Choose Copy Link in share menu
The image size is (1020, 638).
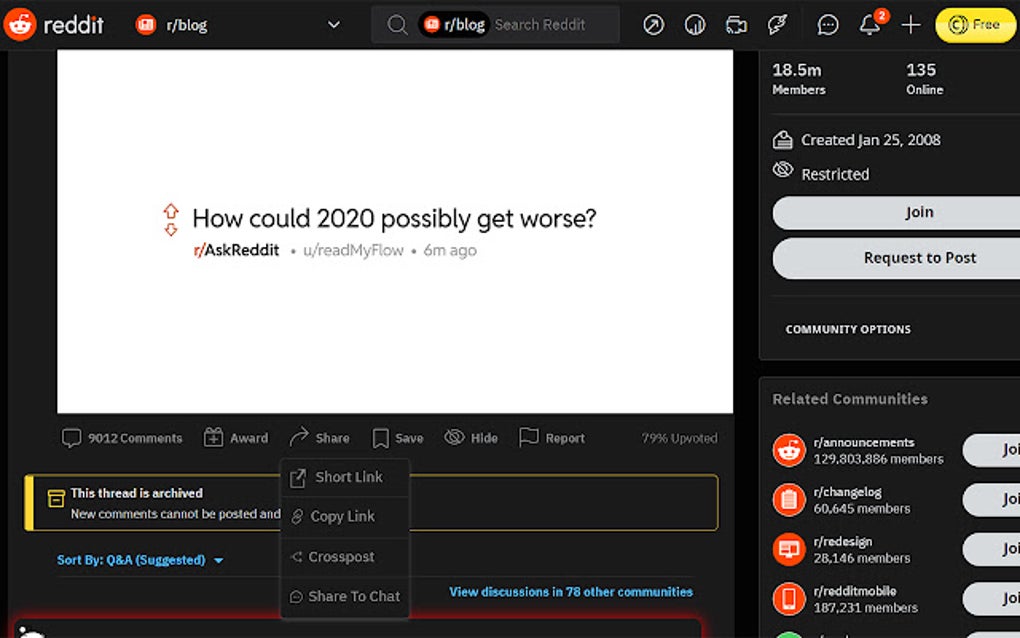[345, 516]
